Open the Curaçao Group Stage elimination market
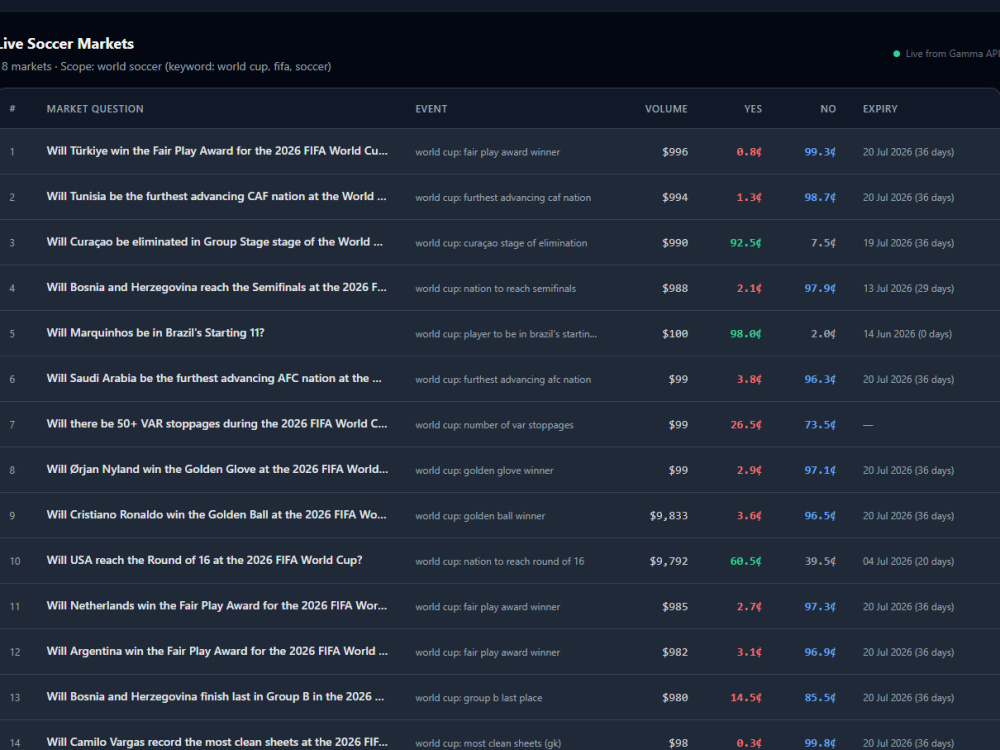This screenshot has width=1000, height=750. 214,242
